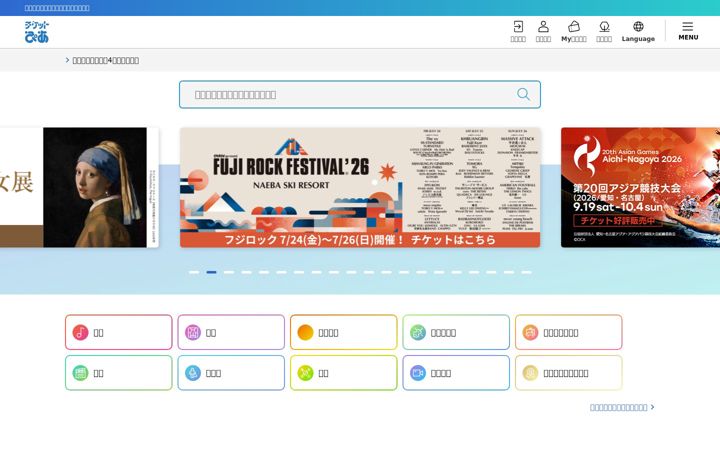The height and width of the screenshot is (450, 720).
Task: Open the hamburger MENU
Action: (688, 31)
